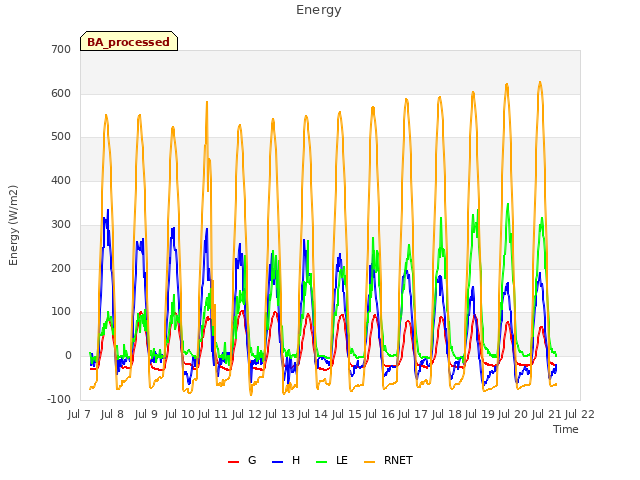Click the Jul 8 x-axis tick label
Image resolution: width=640 pixels, height=480 pixels.
pyautogui.click(x=112, y=414)
